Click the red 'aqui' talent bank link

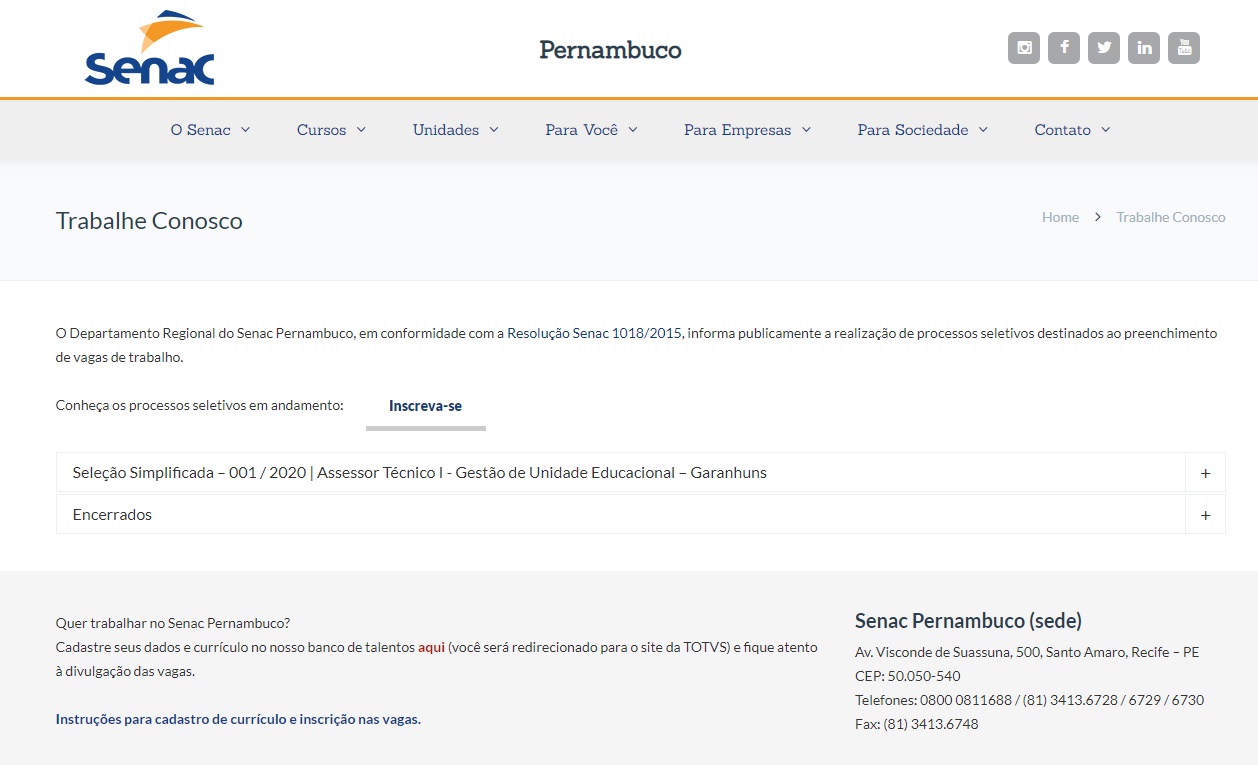(431, 647)
